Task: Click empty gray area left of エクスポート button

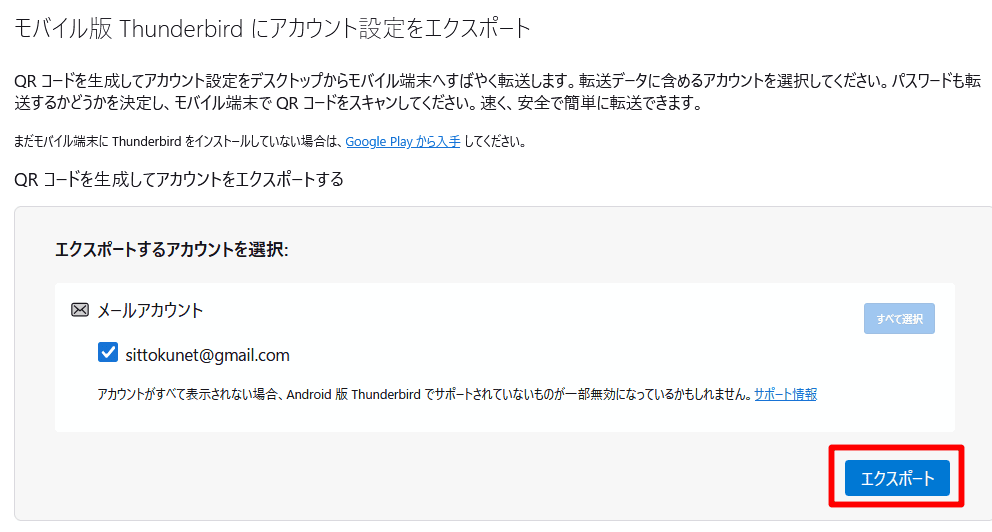Action: click(500, 478)
